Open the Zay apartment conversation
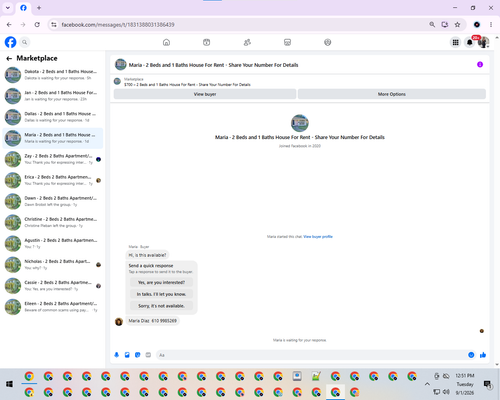This screenshot has height=400, width=500. (x=53, y=159)
